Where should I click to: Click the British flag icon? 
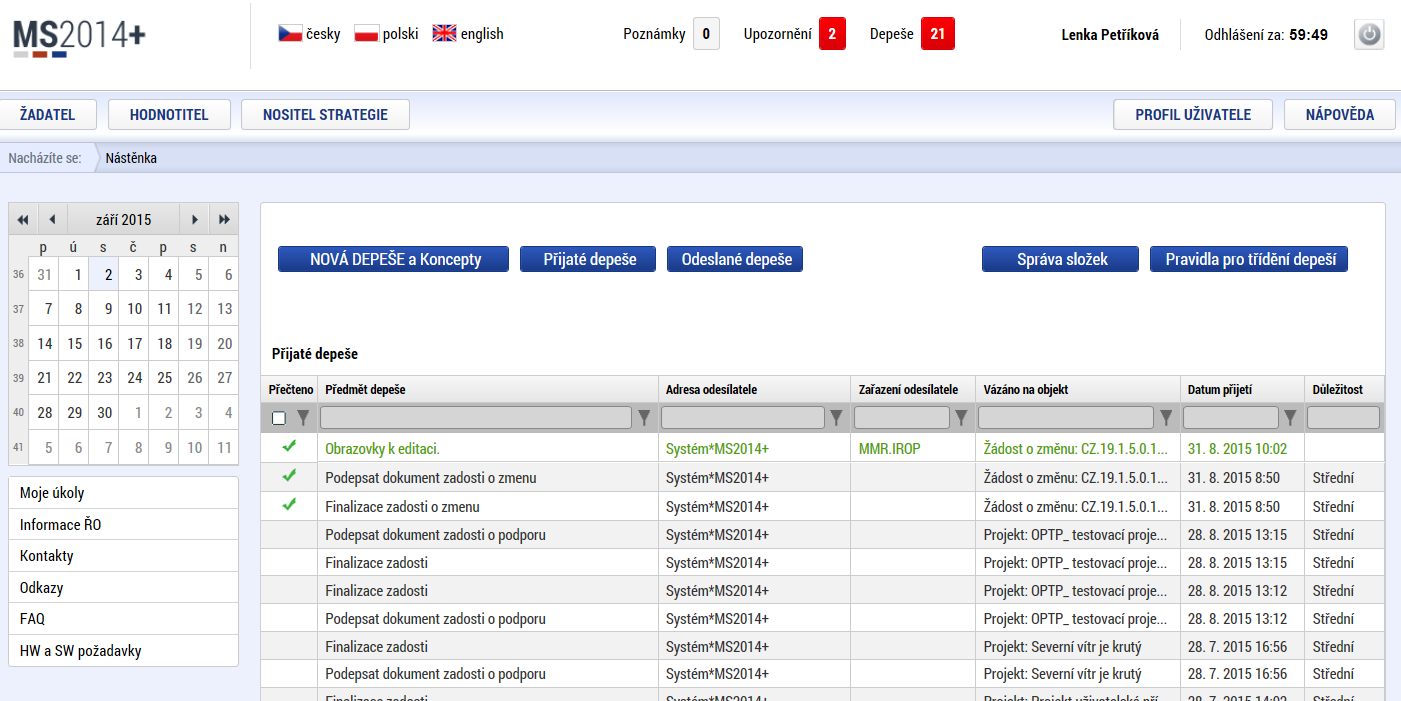pyautogui.click(x=444, y=34)
